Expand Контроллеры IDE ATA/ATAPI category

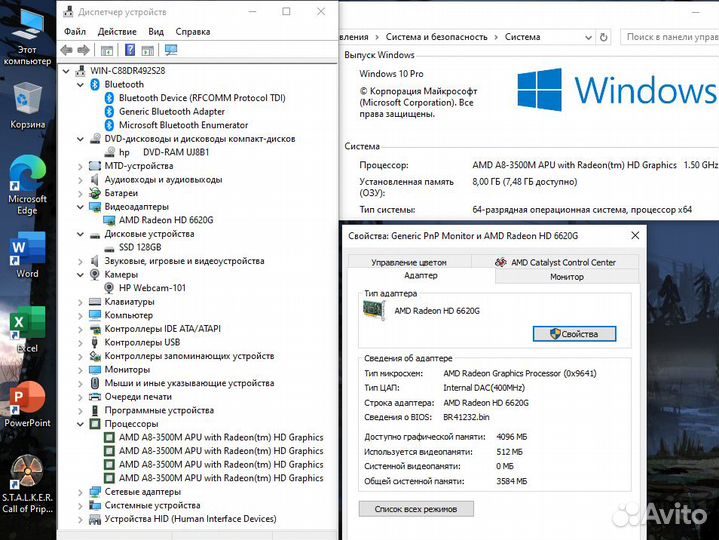tap(80, 329)
